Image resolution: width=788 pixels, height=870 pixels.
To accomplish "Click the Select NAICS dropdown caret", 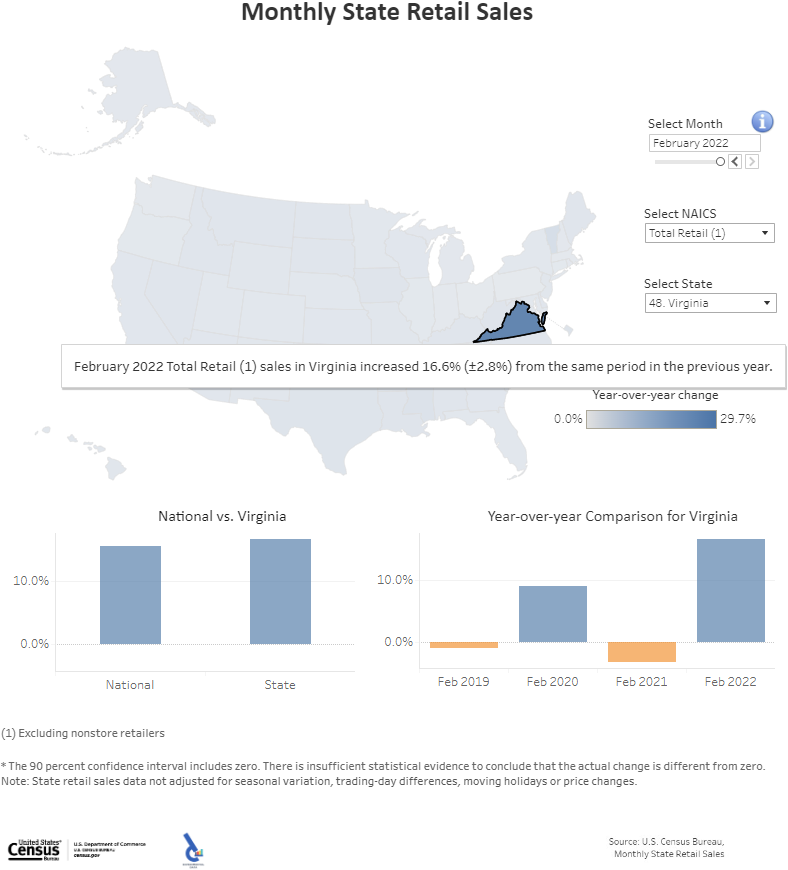I will 764,232.
